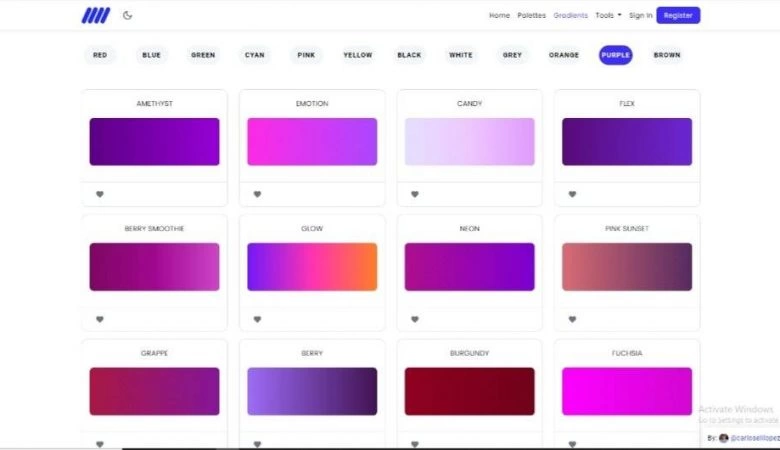Click the site logo icon
Viewport: 780px width, 450px height.
tap(96, 15)
